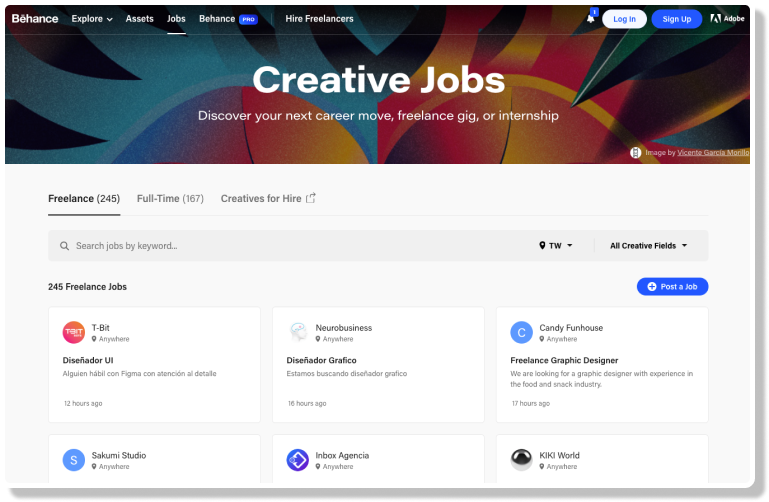Expand the All Creative Fields dropdown
Image resolution: width=769 pixels, height=502 pixels.
coord(648,246)
